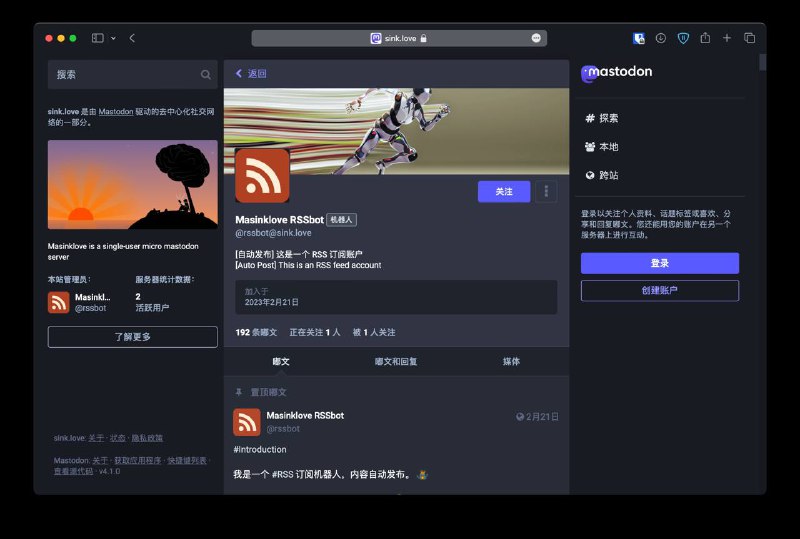Open Explore (探索) hashtag icon

tap(590, 118)
